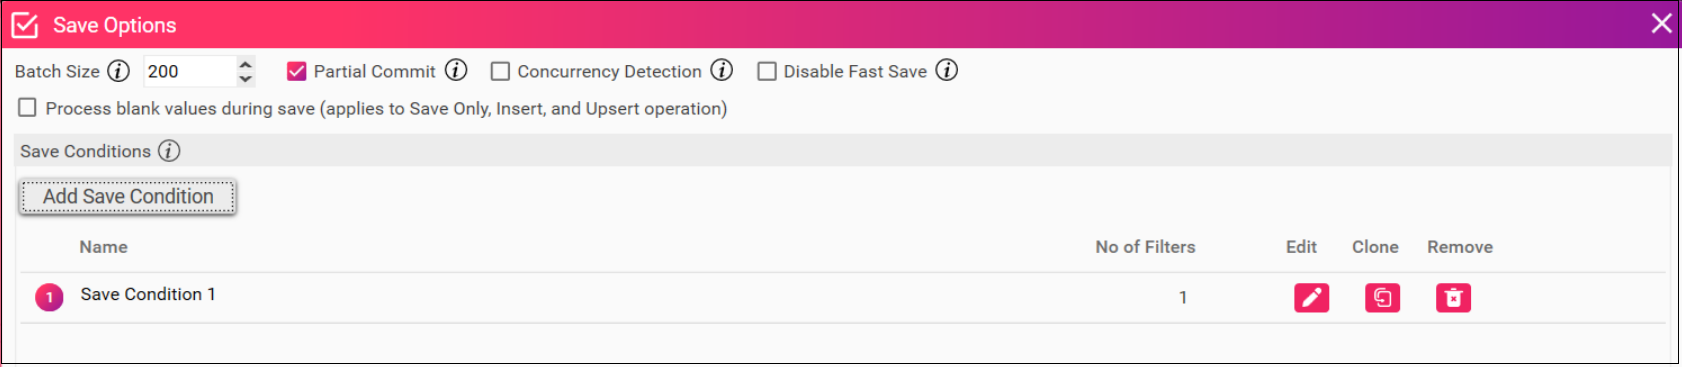Screen dimensions: 1682x367
Task: Enable Concurrency Detection checkbox
Action: 500,71
